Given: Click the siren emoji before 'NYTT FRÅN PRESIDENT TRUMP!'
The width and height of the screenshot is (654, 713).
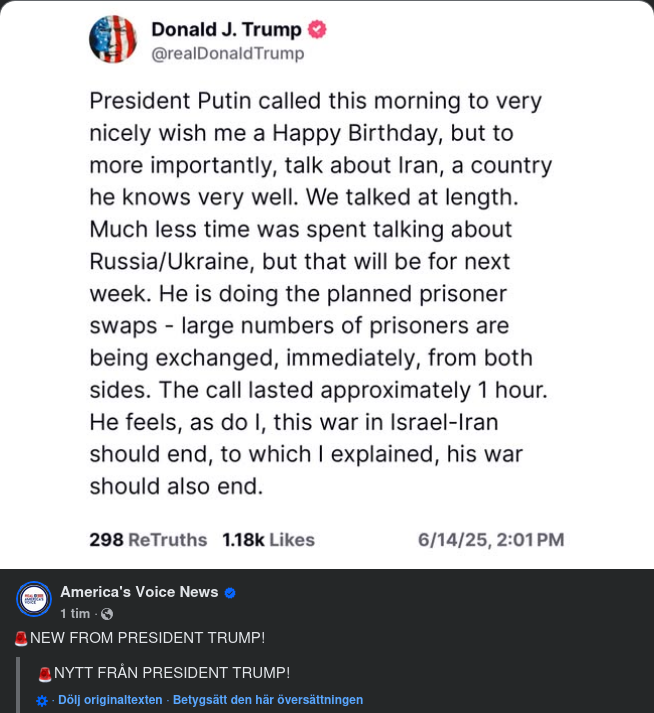Looking at the screenshot, I should pos(45,674).
